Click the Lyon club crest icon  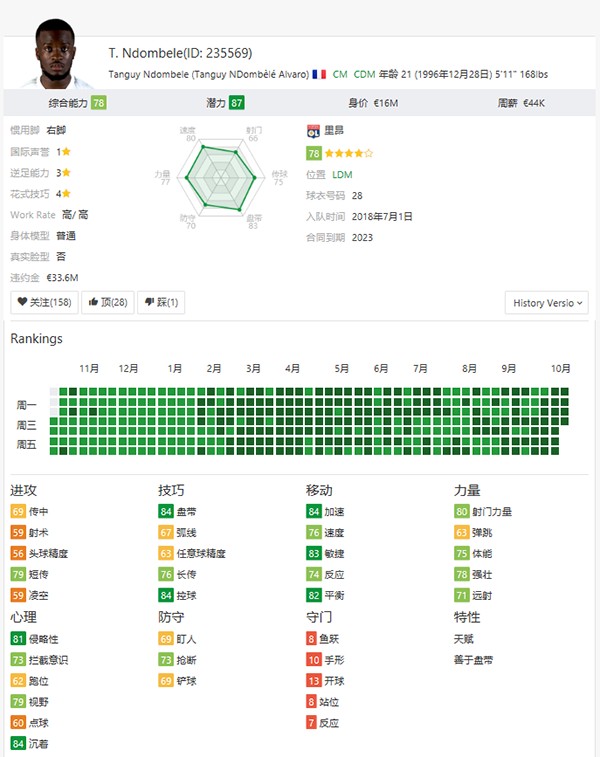click(x=313, y=130)
